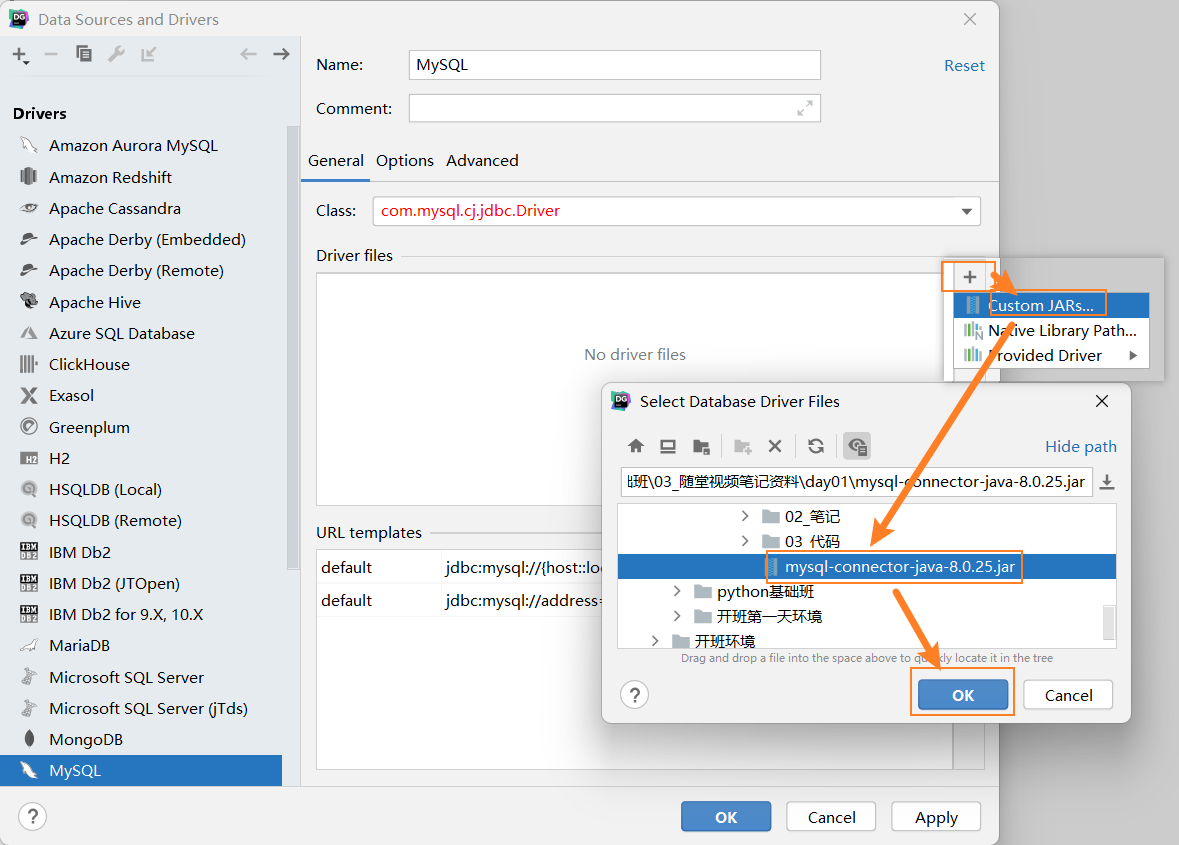Image resolution: width=1179 pixels, height=845 pixels.
Task: Expand the 开班第一天环境 folder
Action: pyautogui.click(x=677, y=616)
